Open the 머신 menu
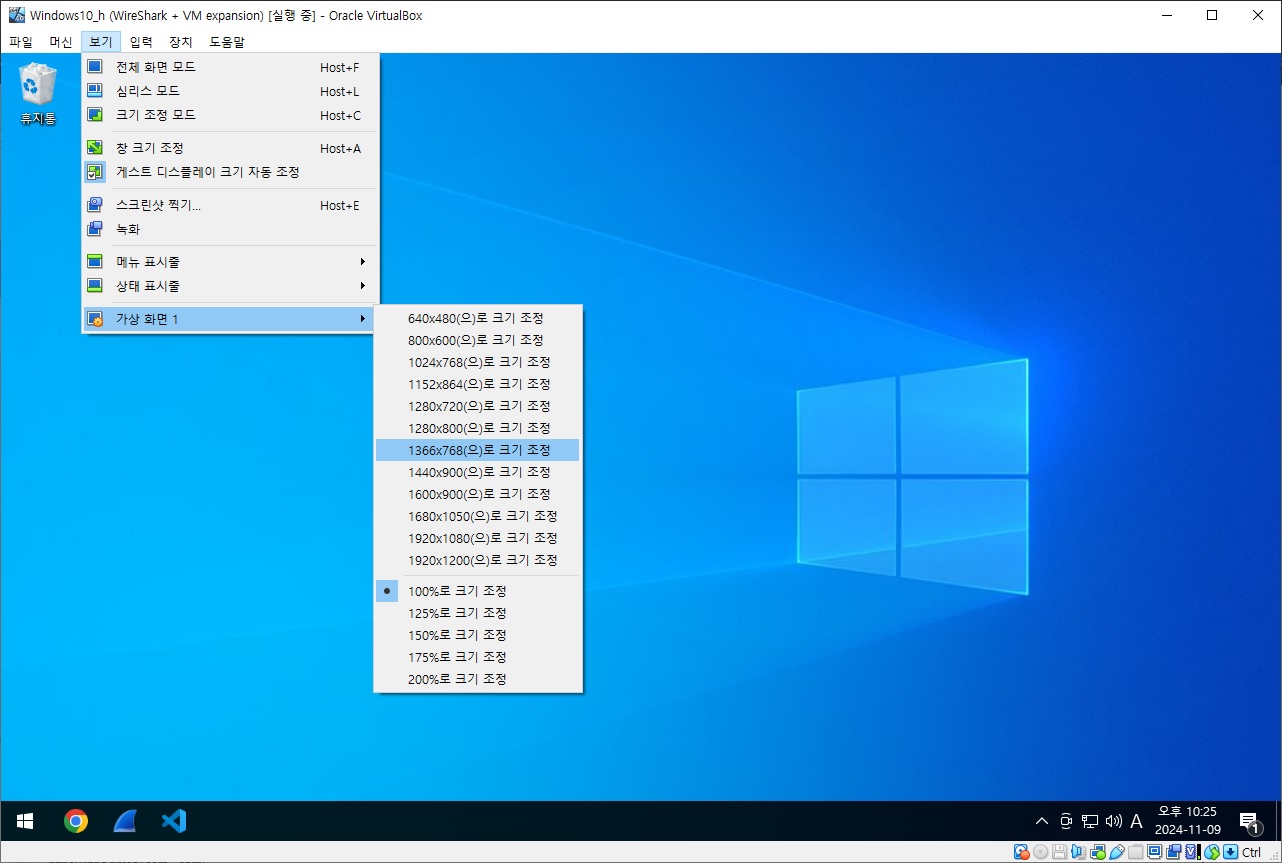Screen dimensions: 1282x863 (61, 42)
